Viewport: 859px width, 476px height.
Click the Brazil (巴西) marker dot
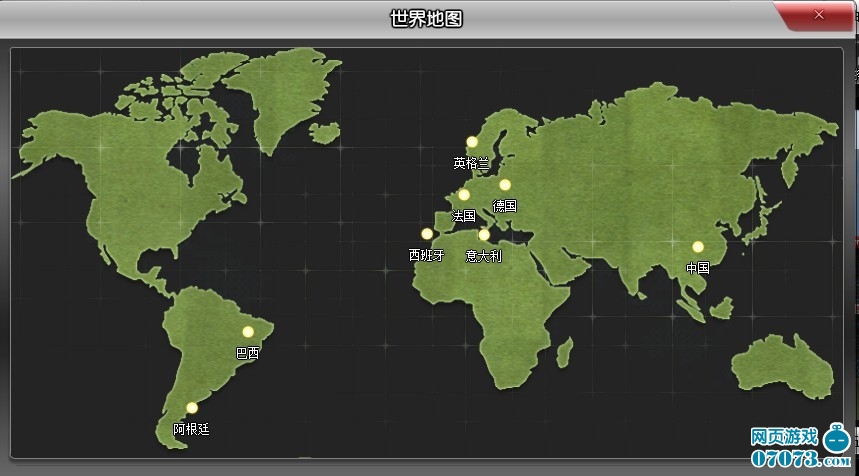coord(248,332)
